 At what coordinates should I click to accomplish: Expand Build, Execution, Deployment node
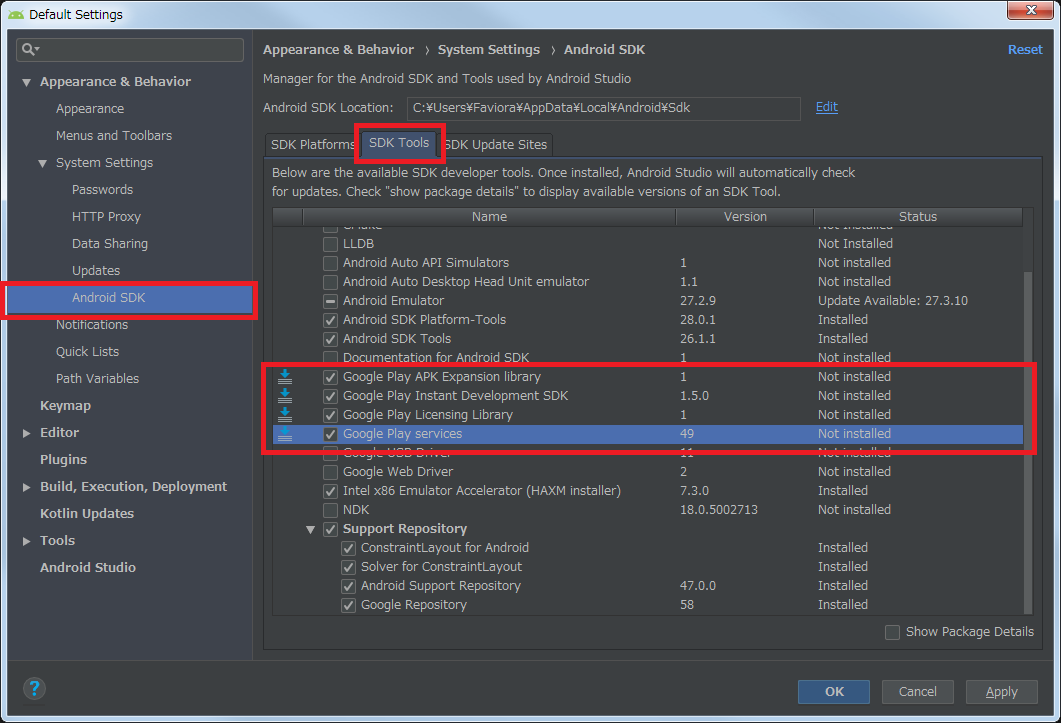coord(26,487)
